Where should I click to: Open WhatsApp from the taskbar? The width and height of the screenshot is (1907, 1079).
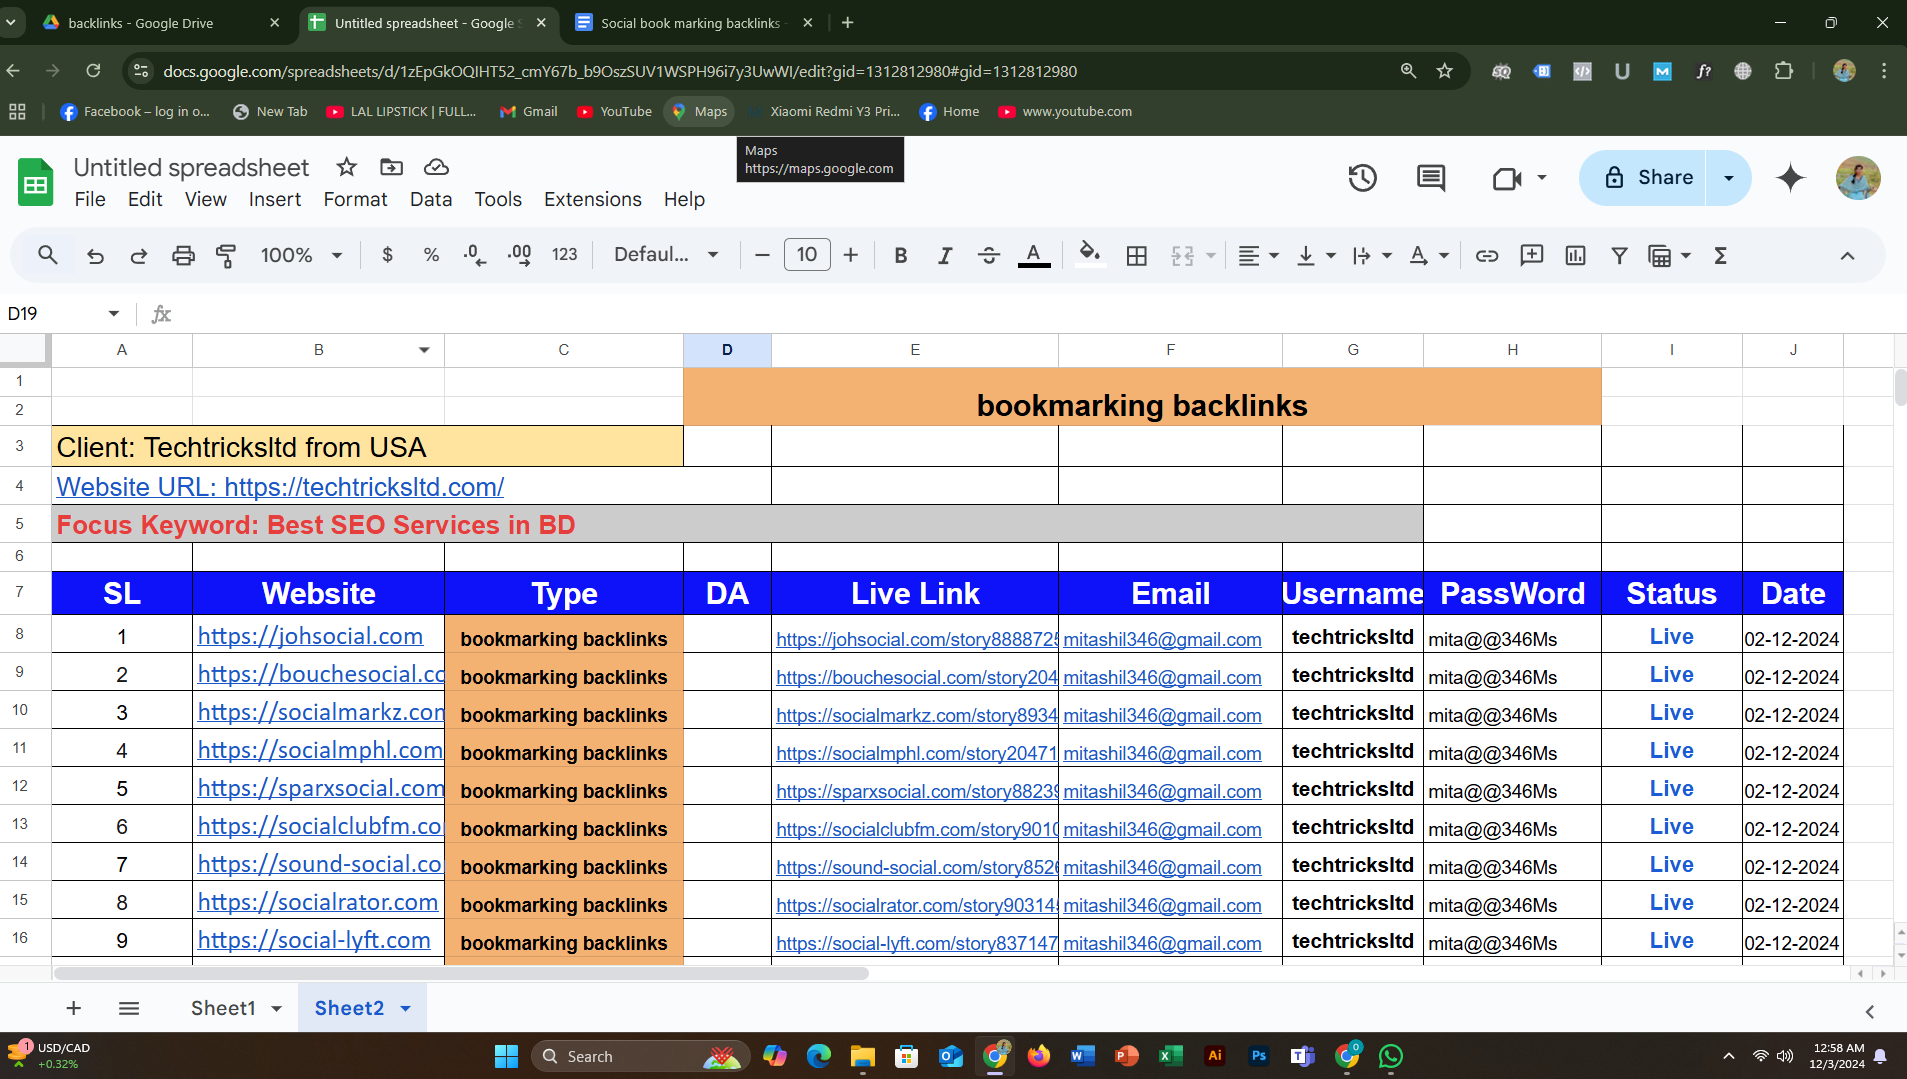(x=1390, y=1056)
